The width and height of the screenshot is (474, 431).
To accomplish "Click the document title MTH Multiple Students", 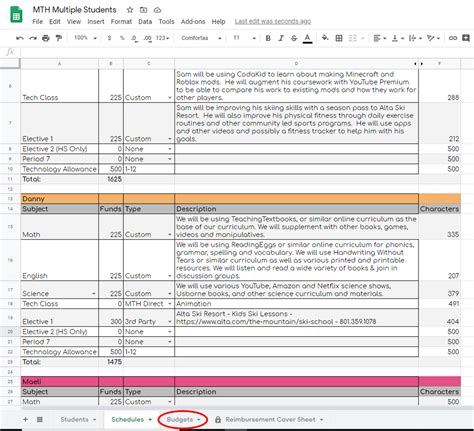I will click(x=74, y=10).
